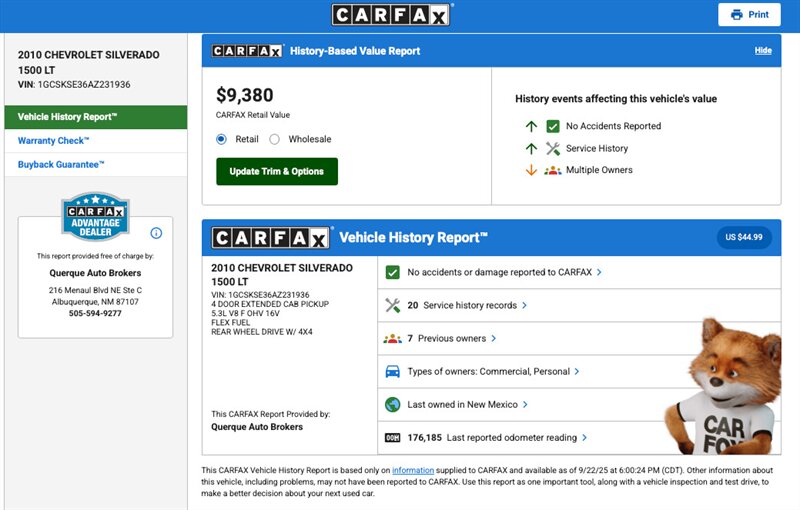Open the information link in disclaimer text
Screen dimensions: 800x510
(x=413, y=470)
